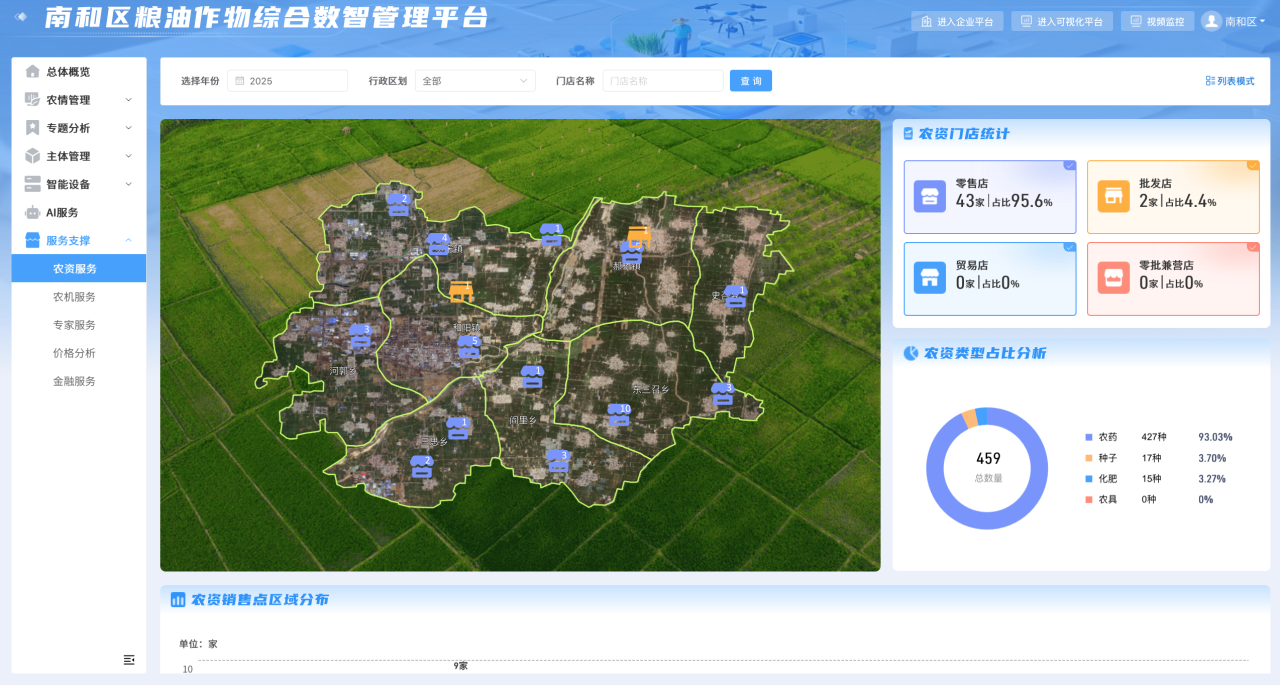Toggle the 批发店 store type card
This screenshot has height=685, width=1280.
[x=1172, y=197]
